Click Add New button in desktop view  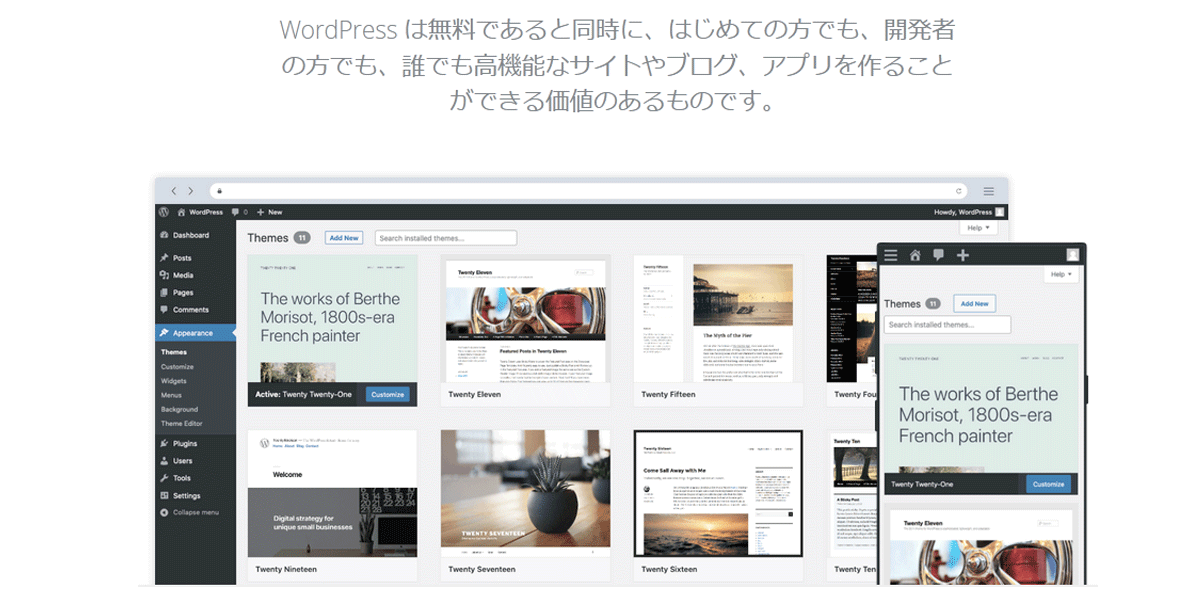344,238
